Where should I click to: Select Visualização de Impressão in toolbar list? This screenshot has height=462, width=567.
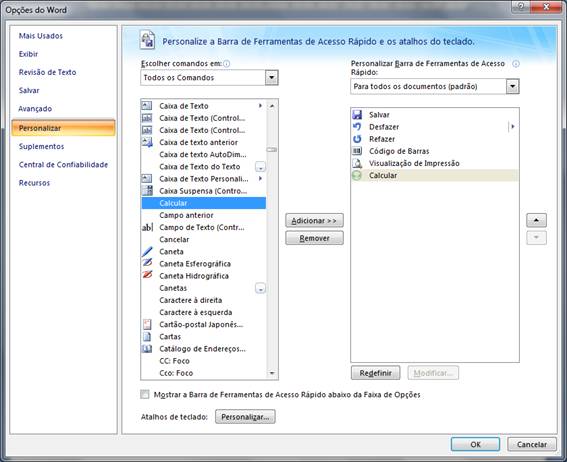pyautogui.click(x=435, y=163)
